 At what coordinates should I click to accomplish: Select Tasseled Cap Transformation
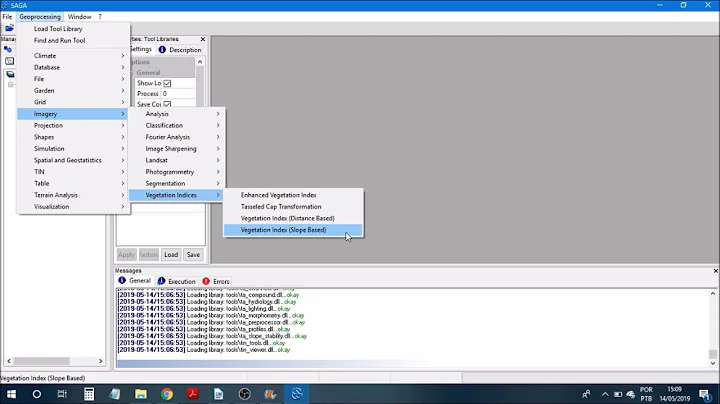coord(293,207)
